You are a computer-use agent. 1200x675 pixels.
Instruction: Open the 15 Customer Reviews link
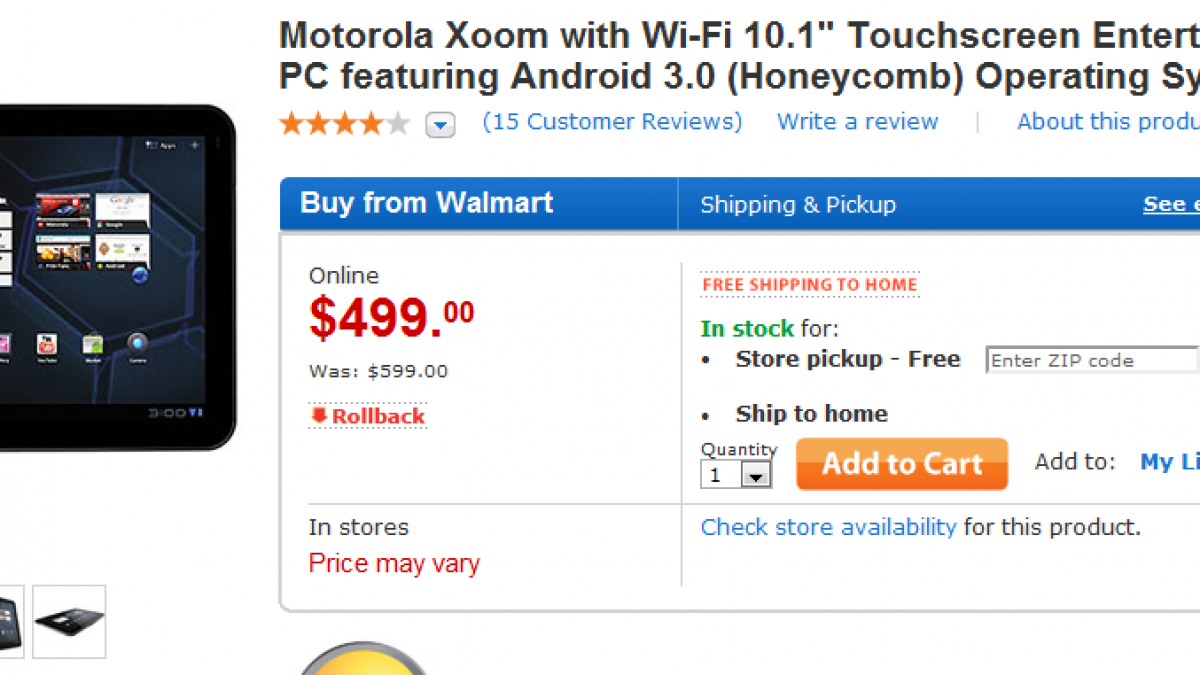pyautogui.click(x=612, y=122)
